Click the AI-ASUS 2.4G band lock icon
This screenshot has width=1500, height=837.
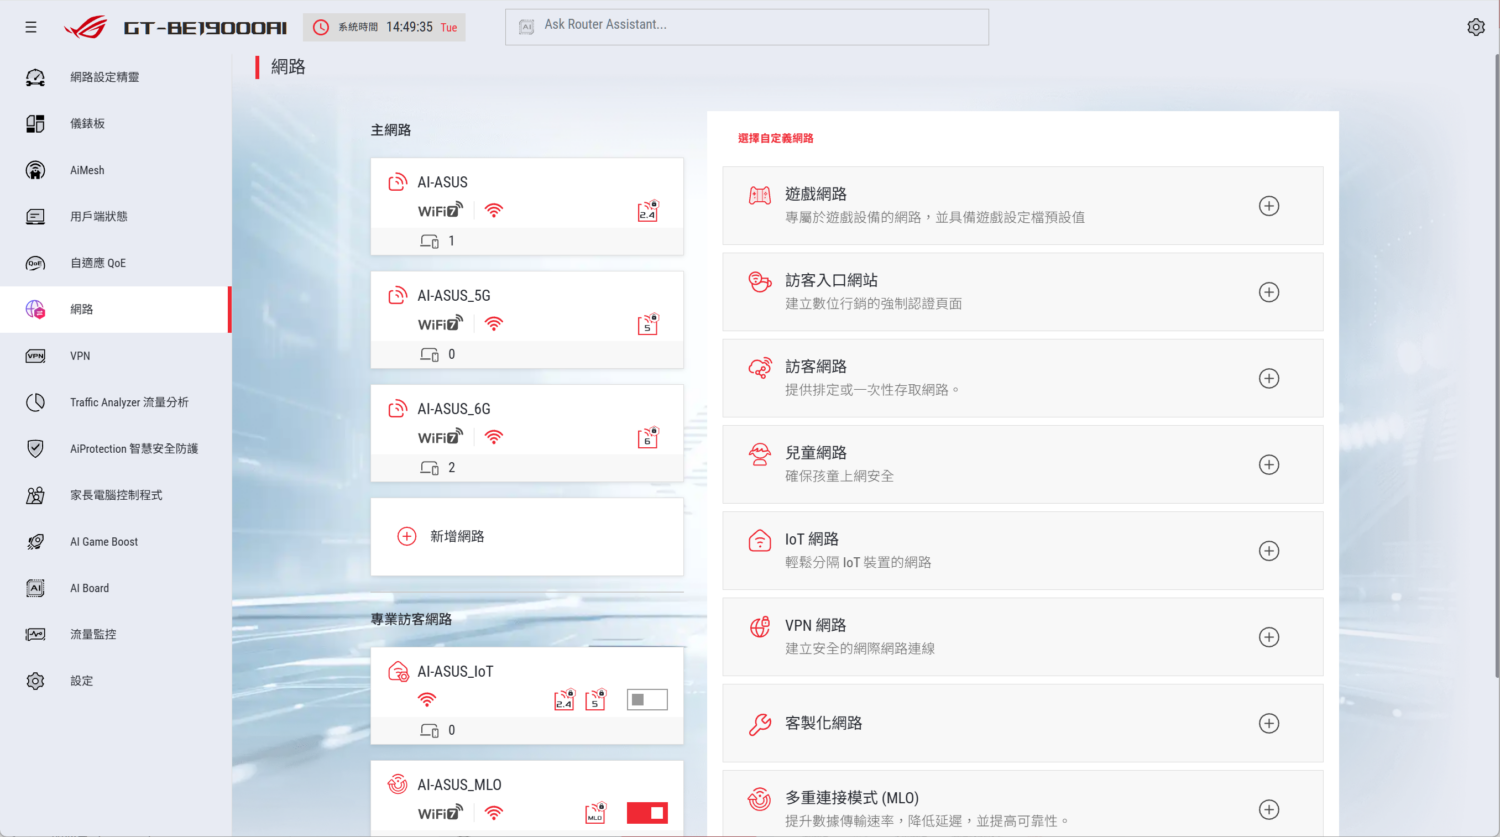(648, 211)
